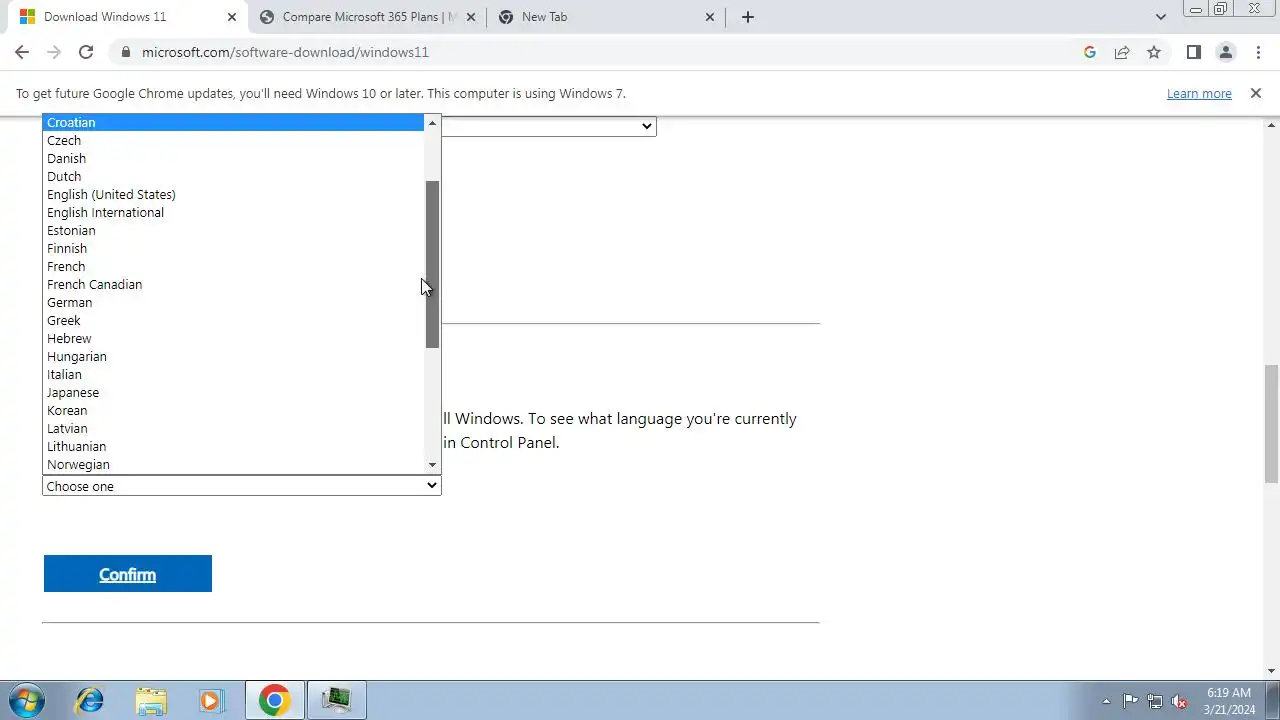Viewport: 1280px width, 720px height.
Task: Switch to the Compare Microsoft 365 Plans tab
Action: [368, 17]
